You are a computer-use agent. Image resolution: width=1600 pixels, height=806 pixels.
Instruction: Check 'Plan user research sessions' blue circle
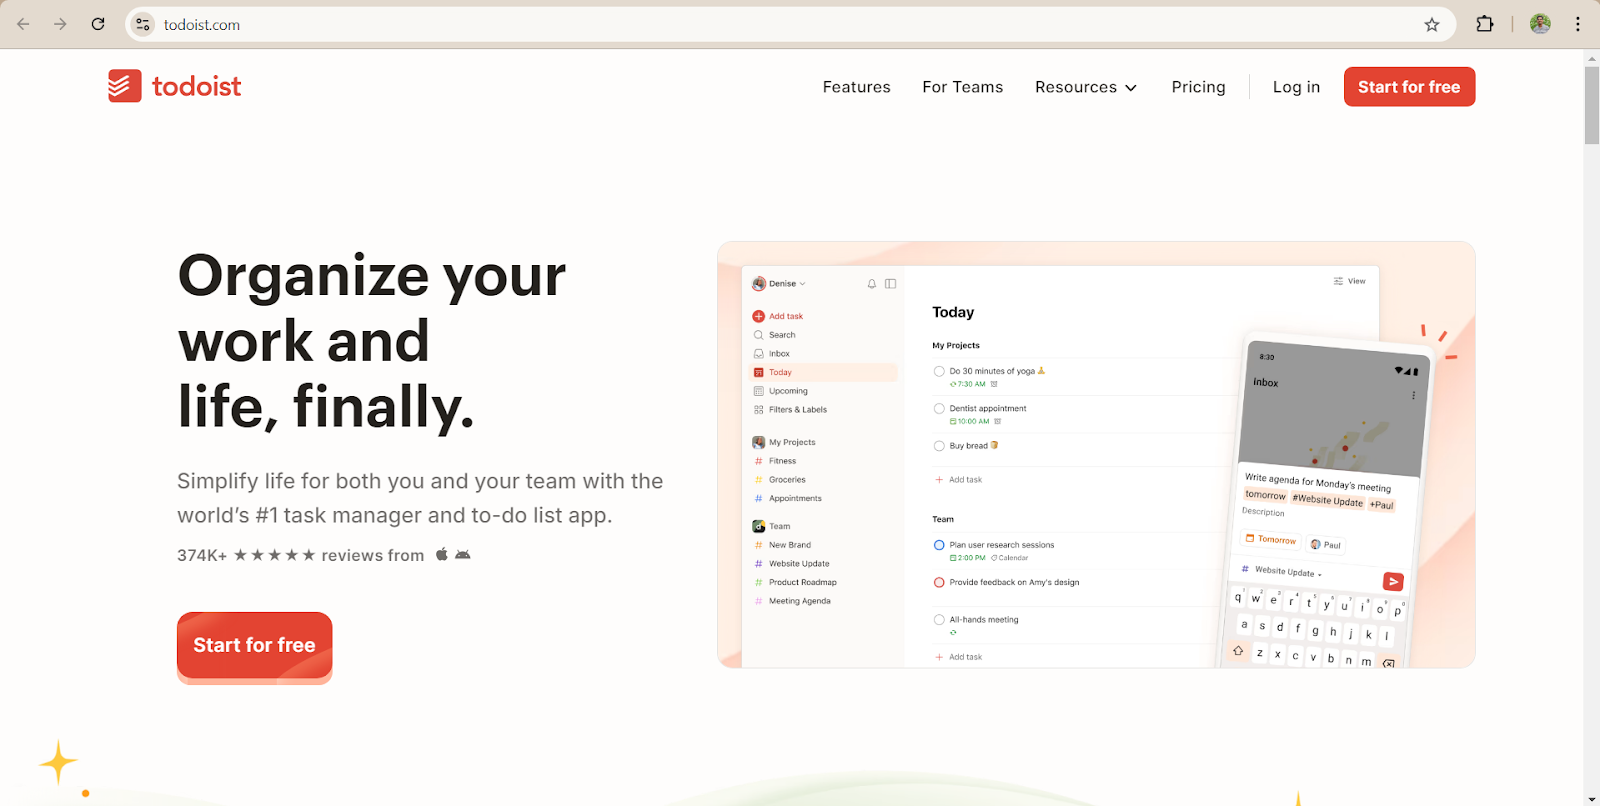[939, 545]
